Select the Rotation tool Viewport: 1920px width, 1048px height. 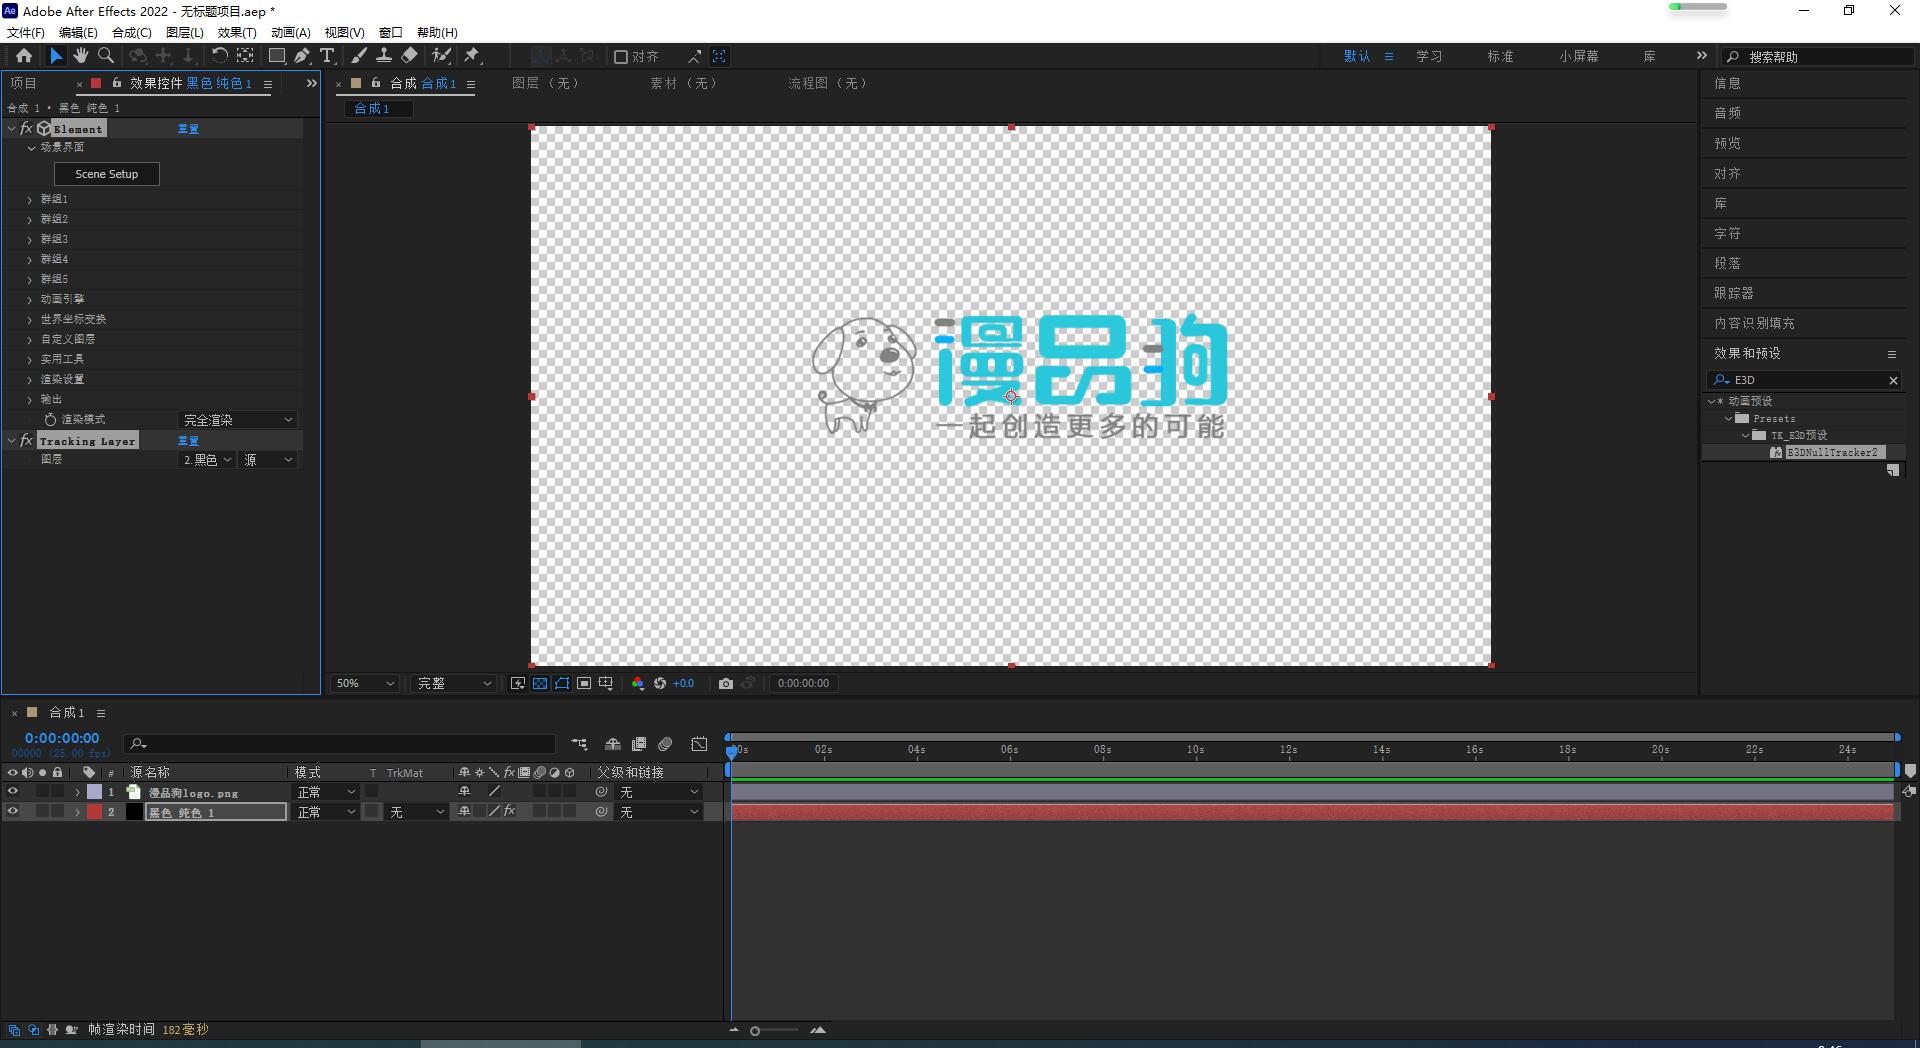(x=219, y=56)
